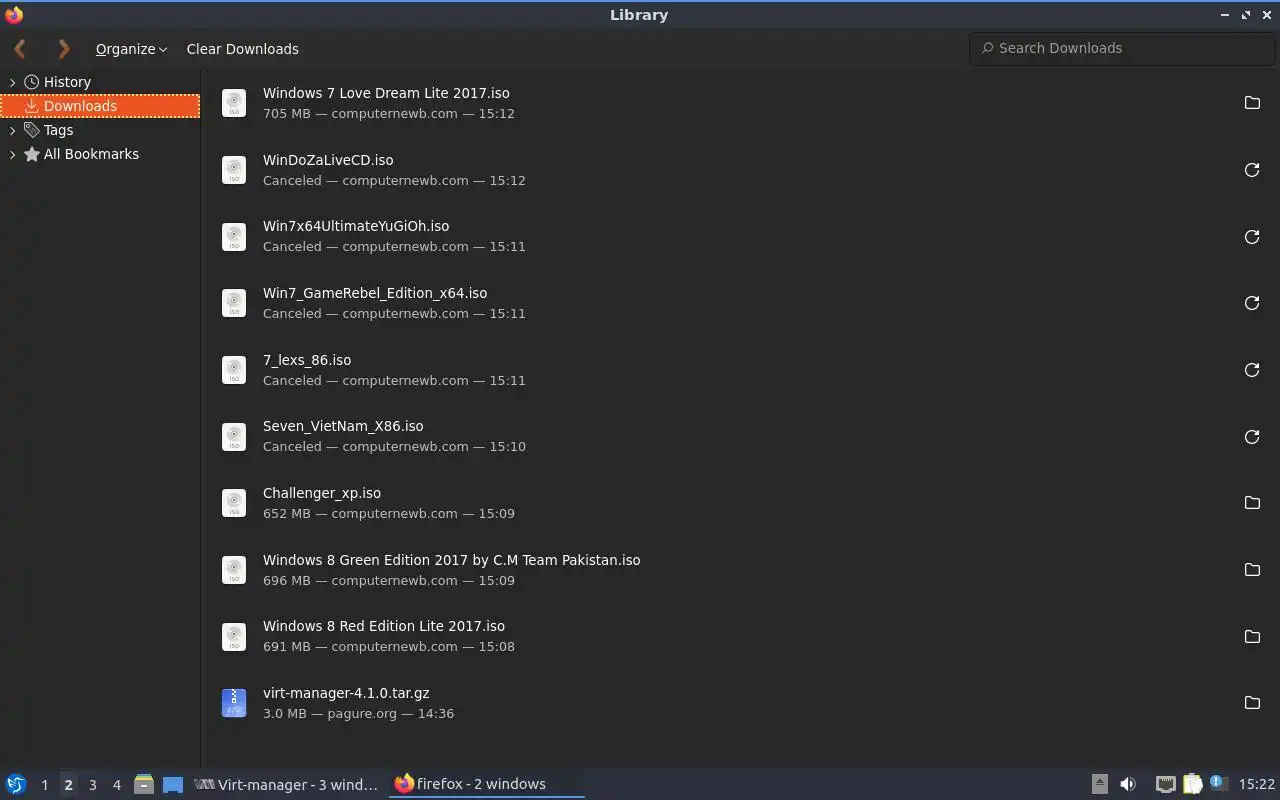Image resolution: width=1280 pixels, height=800 pixels.
Task: Click the Challenger_xp.iso file icon
Action: 234,503
